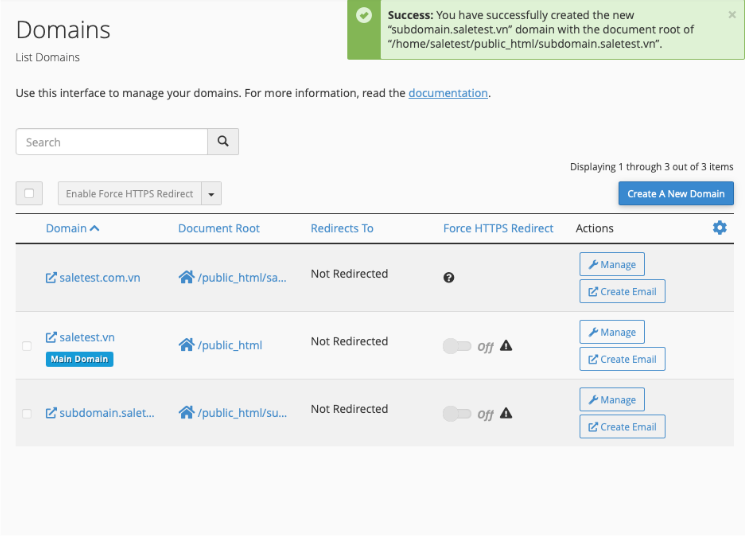Click help question mark in saletest.com.vn row
The image size is (745, 536).
pyautogui.click(x=449, y=278)
